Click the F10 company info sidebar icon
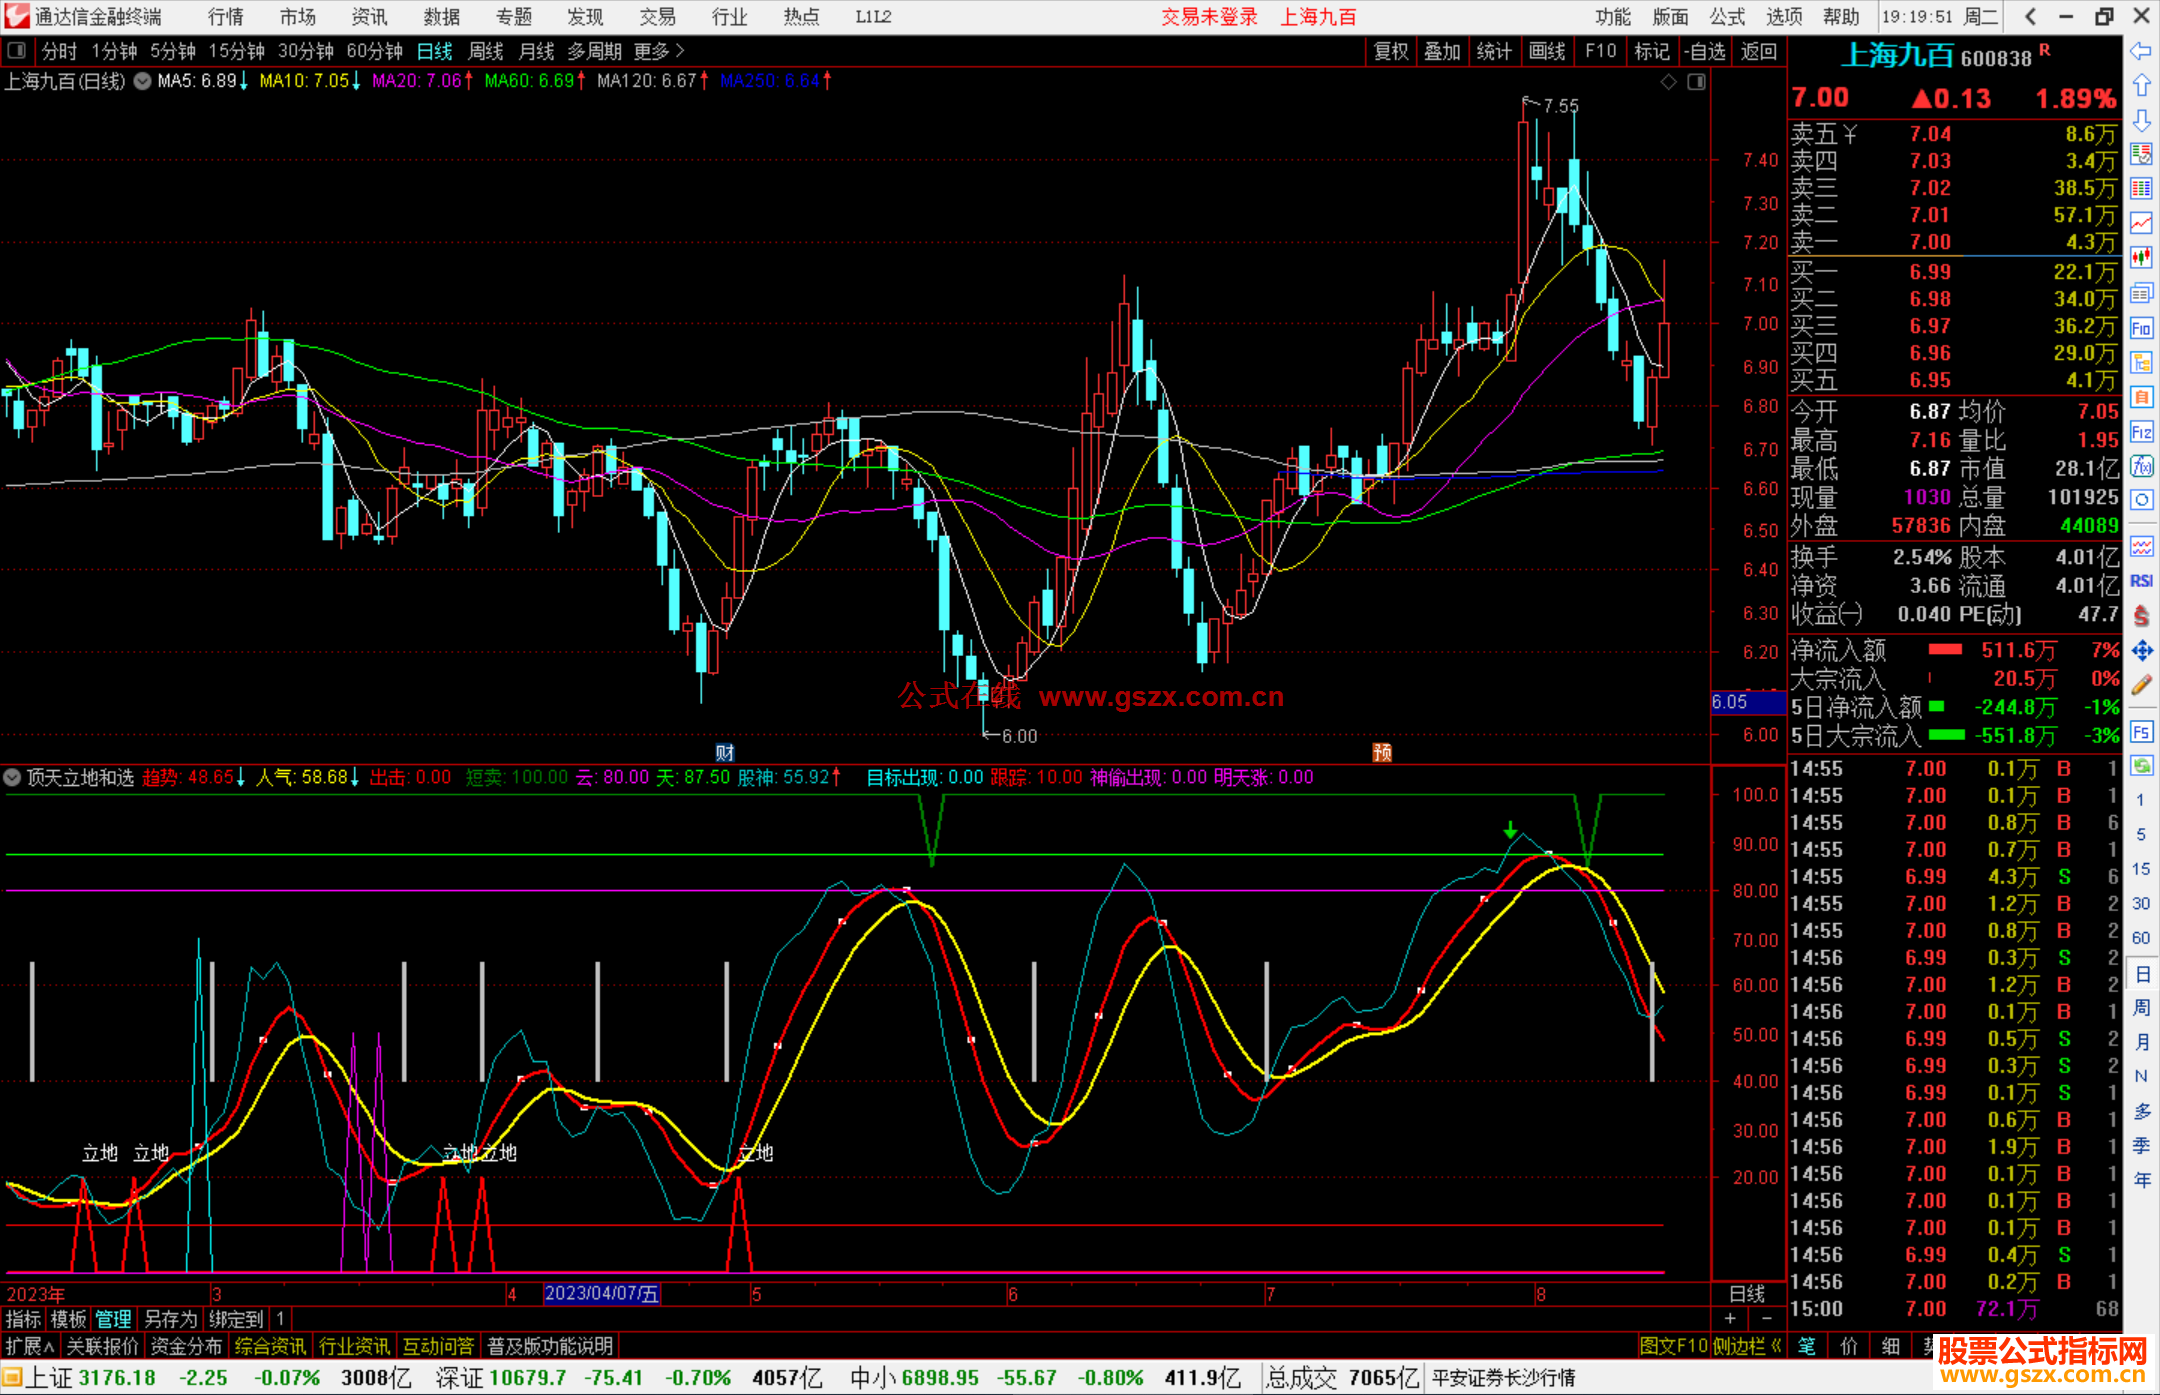The width and height of the screenshot is (2160, 1395). coord(2141,328)
